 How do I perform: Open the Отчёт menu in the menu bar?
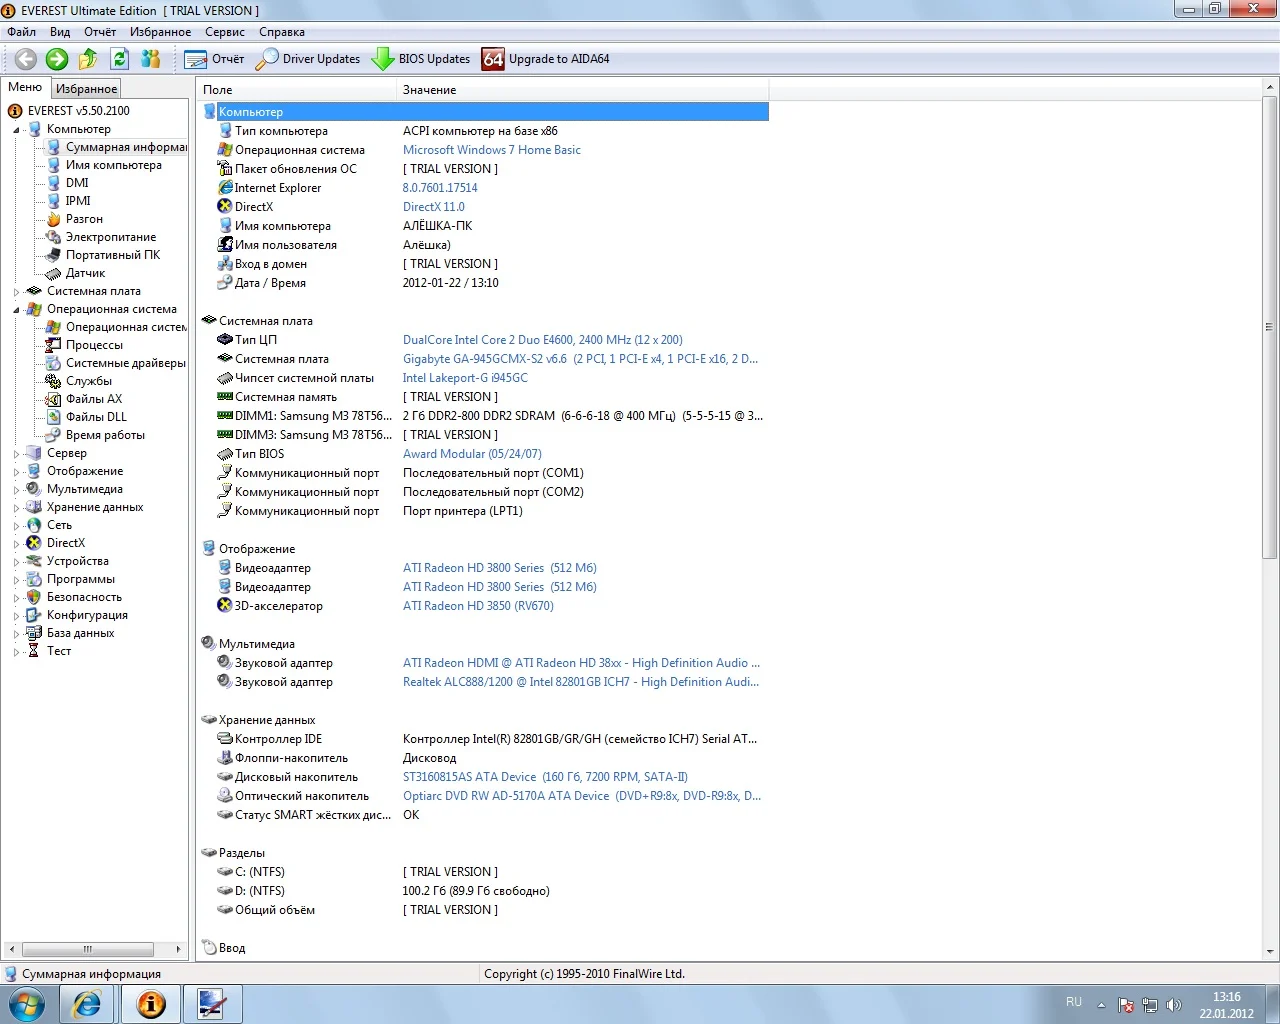pos(100,32)
